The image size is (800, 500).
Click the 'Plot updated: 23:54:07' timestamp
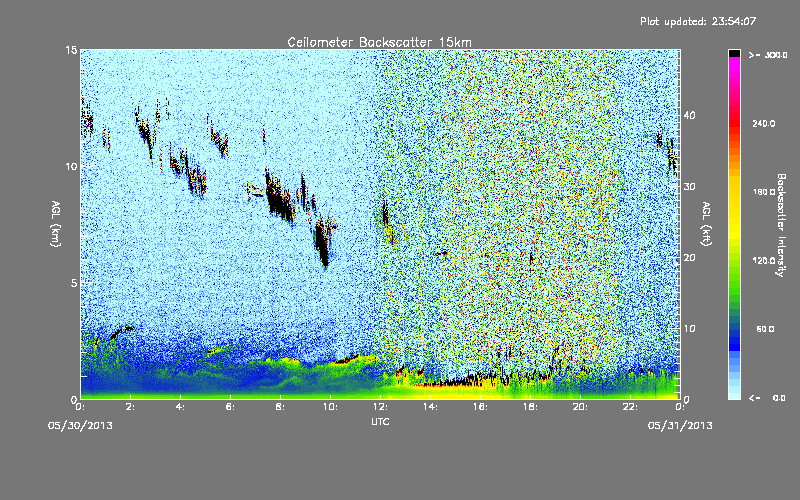[x=698, y=21]
